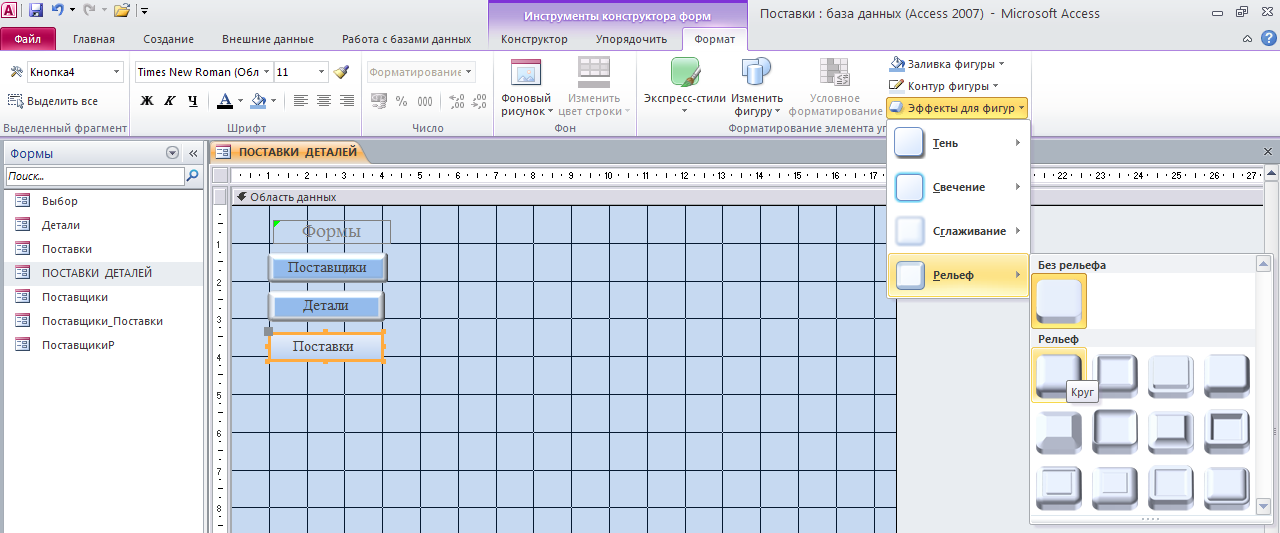Click Эффекты для фигур button
The width and height of the screenshot is (1280, 533).
point(957,108)
